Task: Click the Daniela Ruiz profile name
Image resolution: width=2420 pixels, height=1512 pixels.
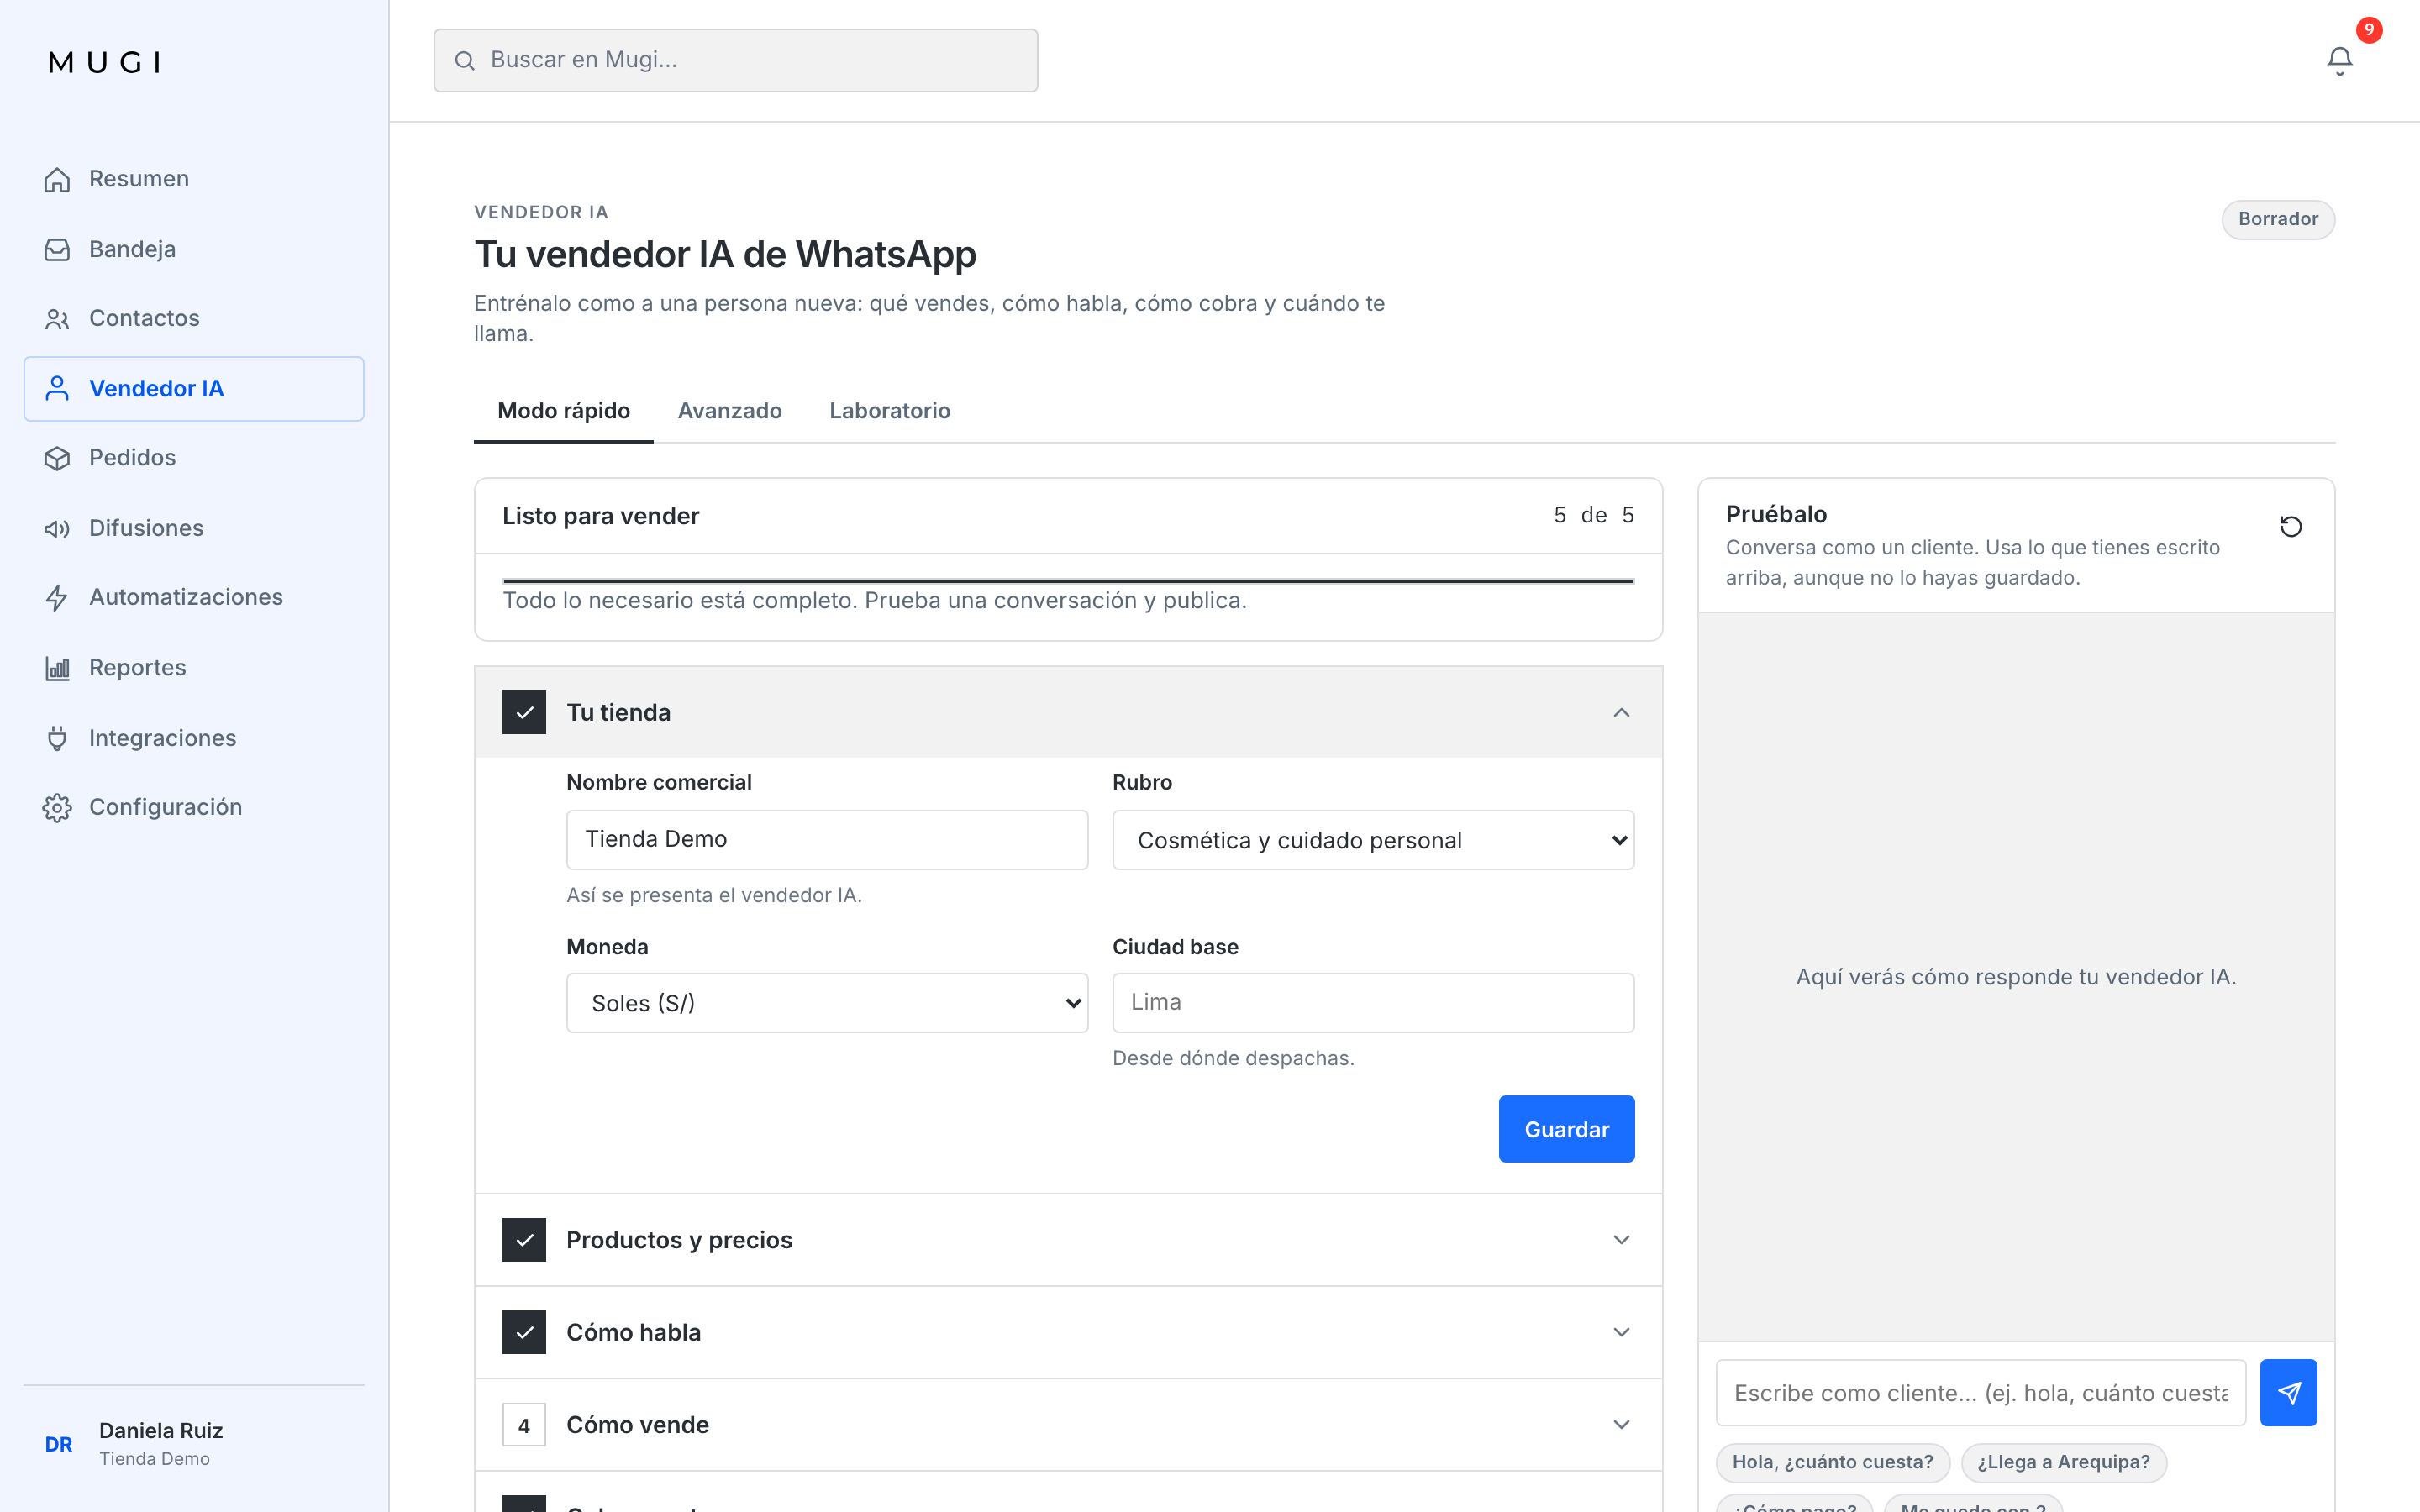Action: click(161, 1431)
